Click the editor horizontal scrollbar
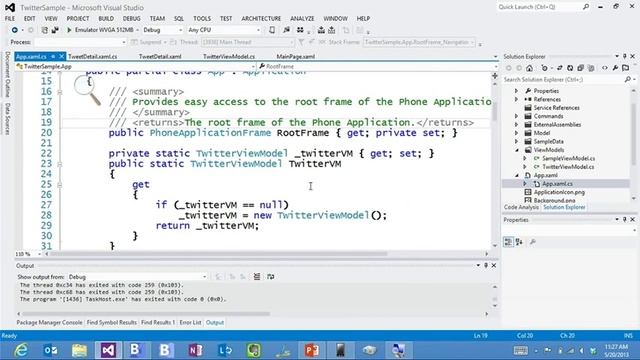Image resolution: width=640 pixels, height=360 pixels. click(218, 254)
